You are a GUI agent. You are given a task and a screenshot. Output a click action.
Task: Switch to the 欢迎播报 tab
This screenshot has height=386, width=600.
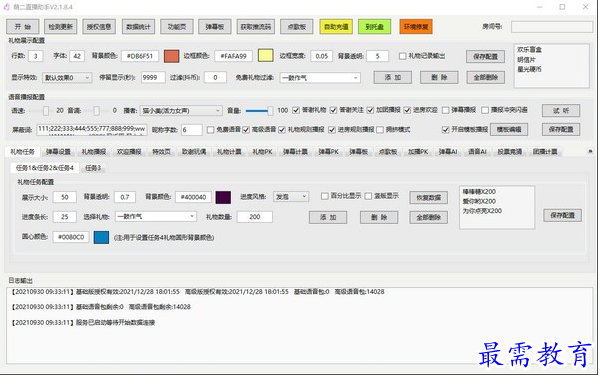coord(129,152)
